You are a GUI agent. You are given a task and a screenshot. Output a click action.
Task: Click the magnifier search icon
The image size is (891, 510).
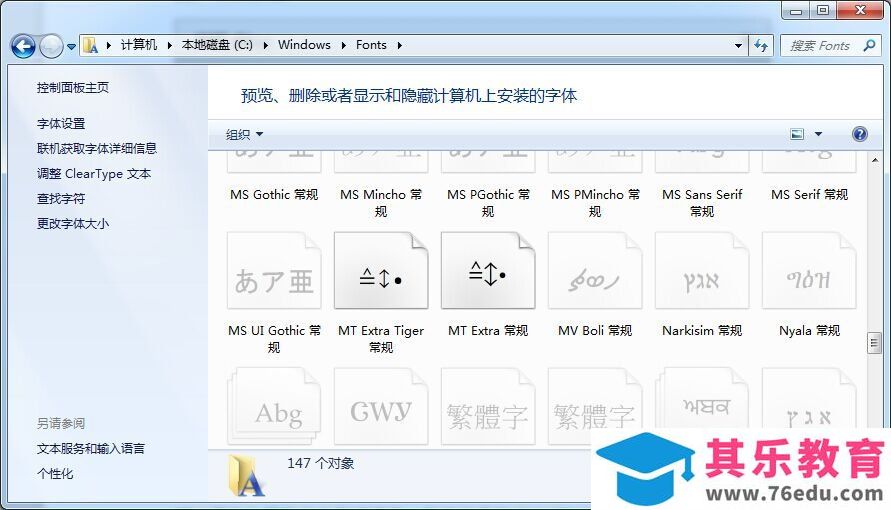click(869, 45)
